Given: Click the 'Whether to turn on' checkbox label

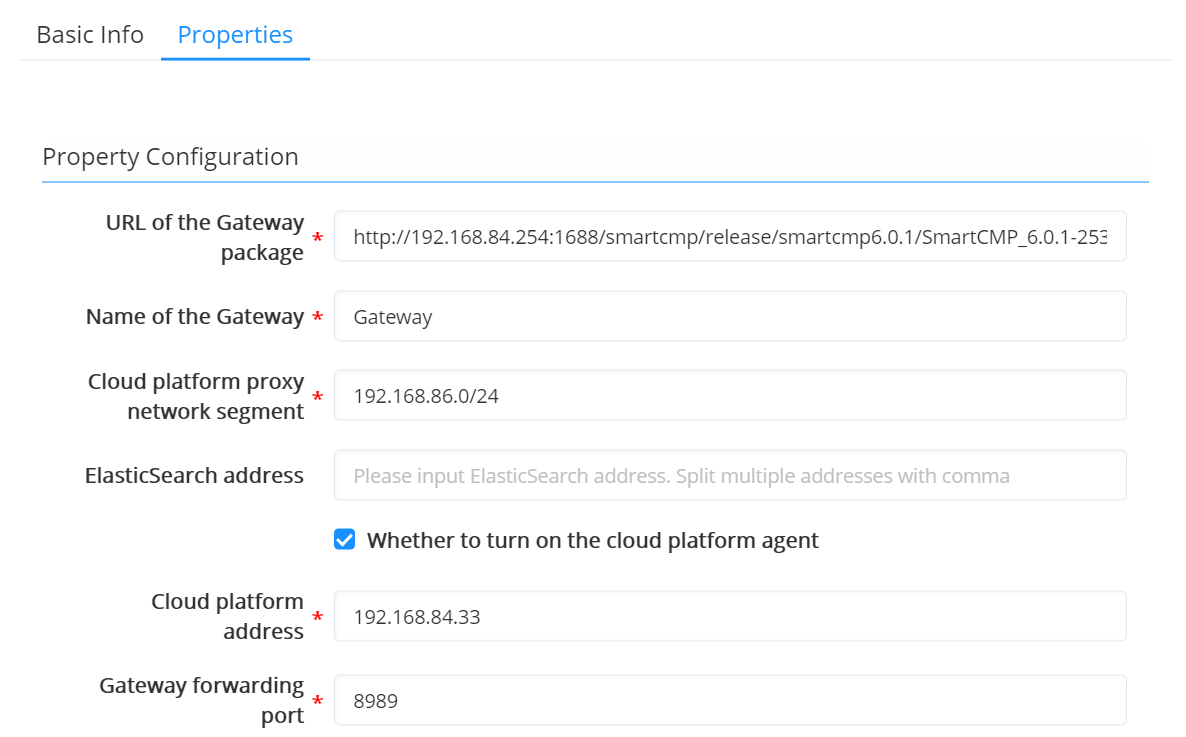Looking at the screenshot, I should [x=594, y=540].
